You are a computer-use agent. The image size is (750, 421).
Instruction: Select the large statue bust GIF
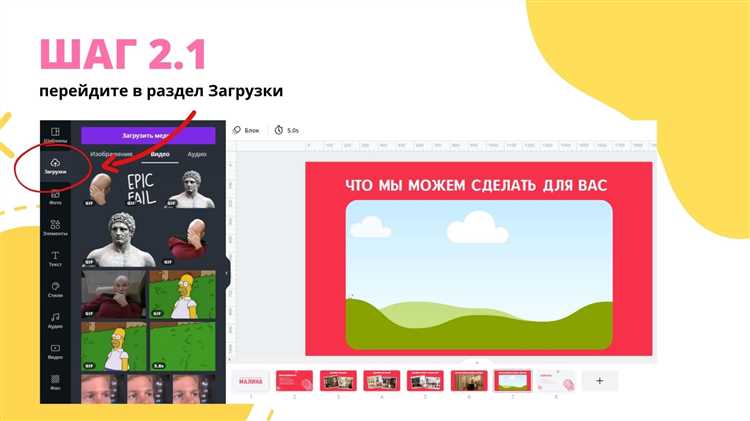coord(120,239)
